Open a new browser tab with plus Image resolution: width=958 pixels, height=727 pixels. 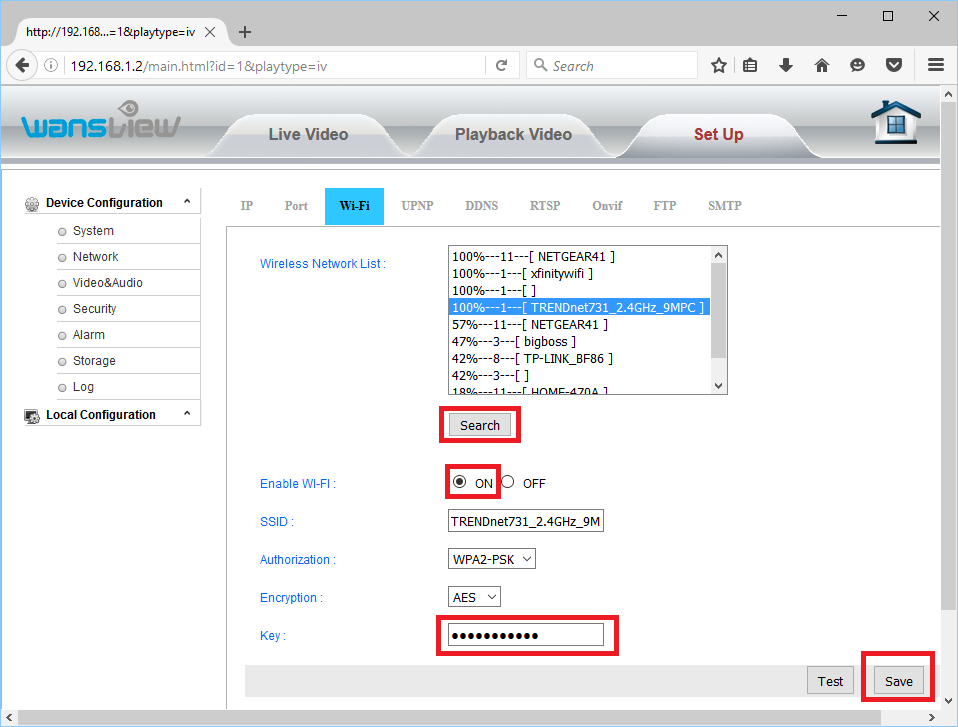pyautogui.click(x=245, y=32)
